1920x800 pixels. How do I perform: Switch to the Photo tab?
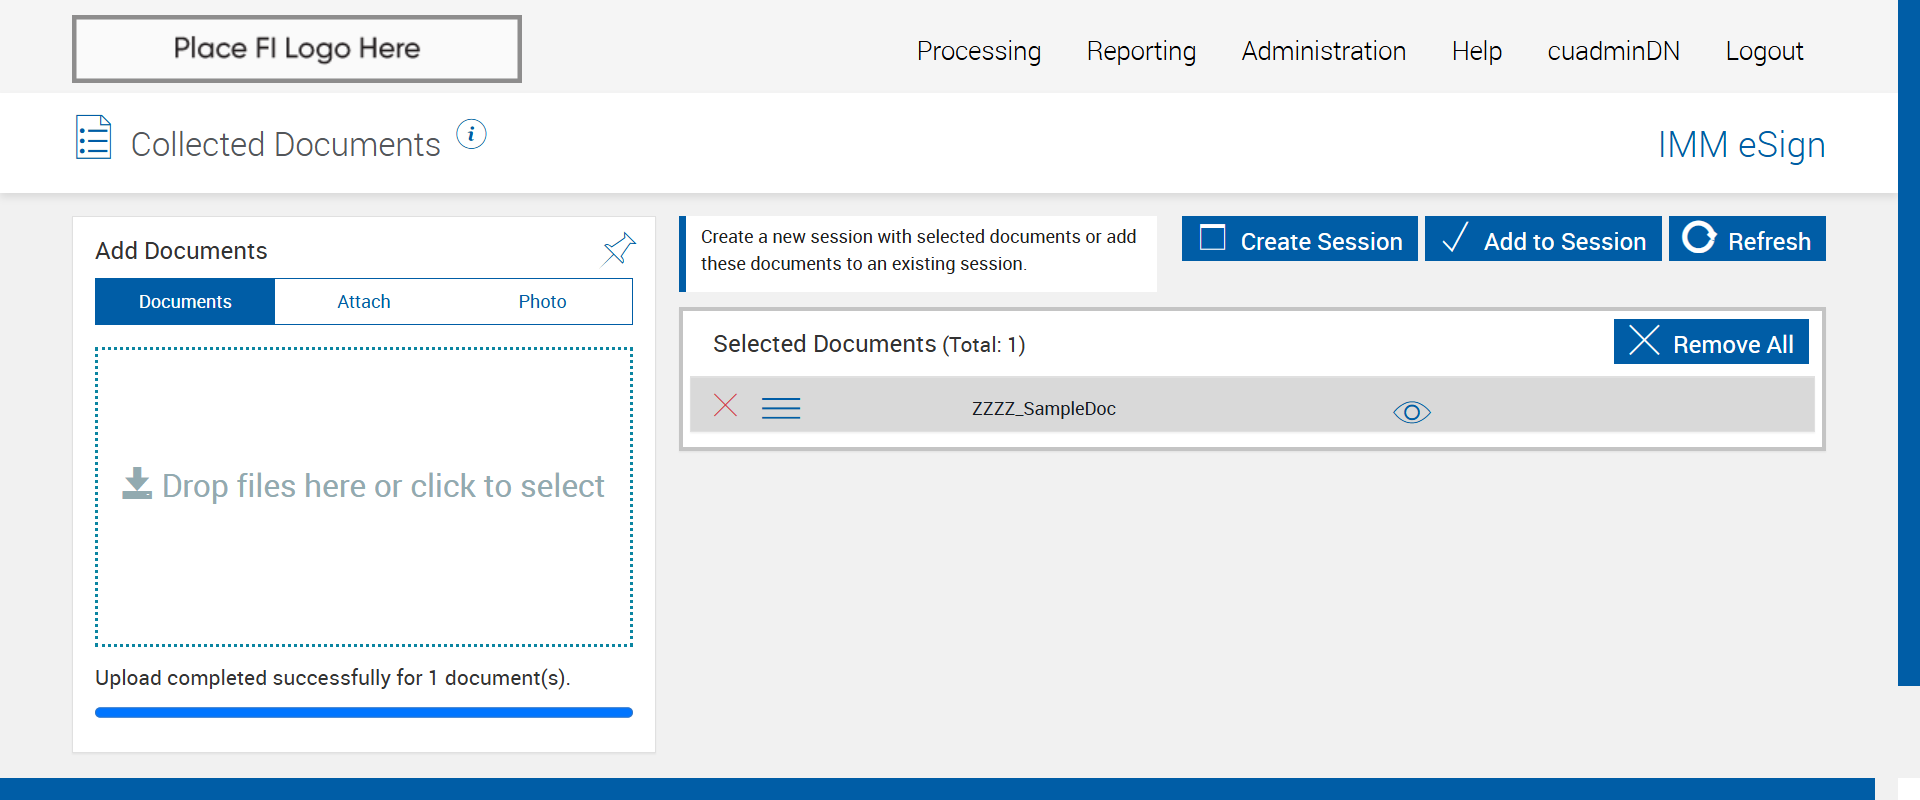tap(542, 302)
